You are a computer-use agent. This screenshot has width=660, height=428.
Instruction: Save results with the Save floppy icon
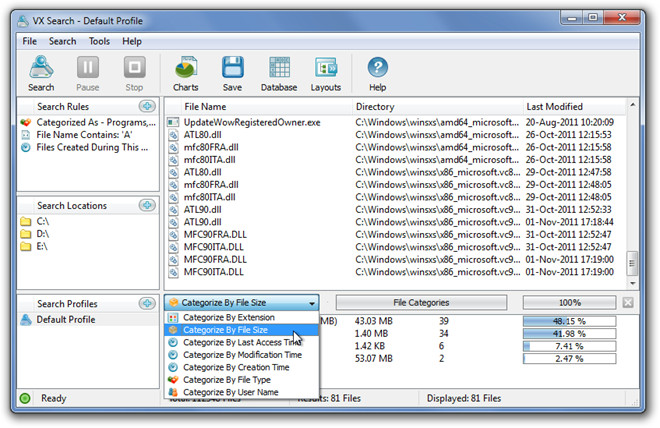pos(232,73)
